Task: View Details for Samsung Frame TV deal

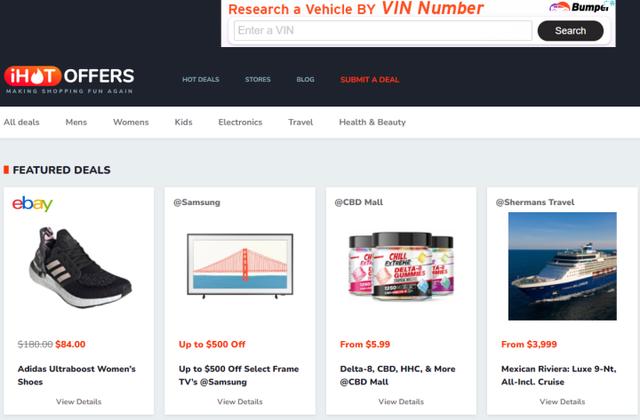Action: click(x=240, y=402)
